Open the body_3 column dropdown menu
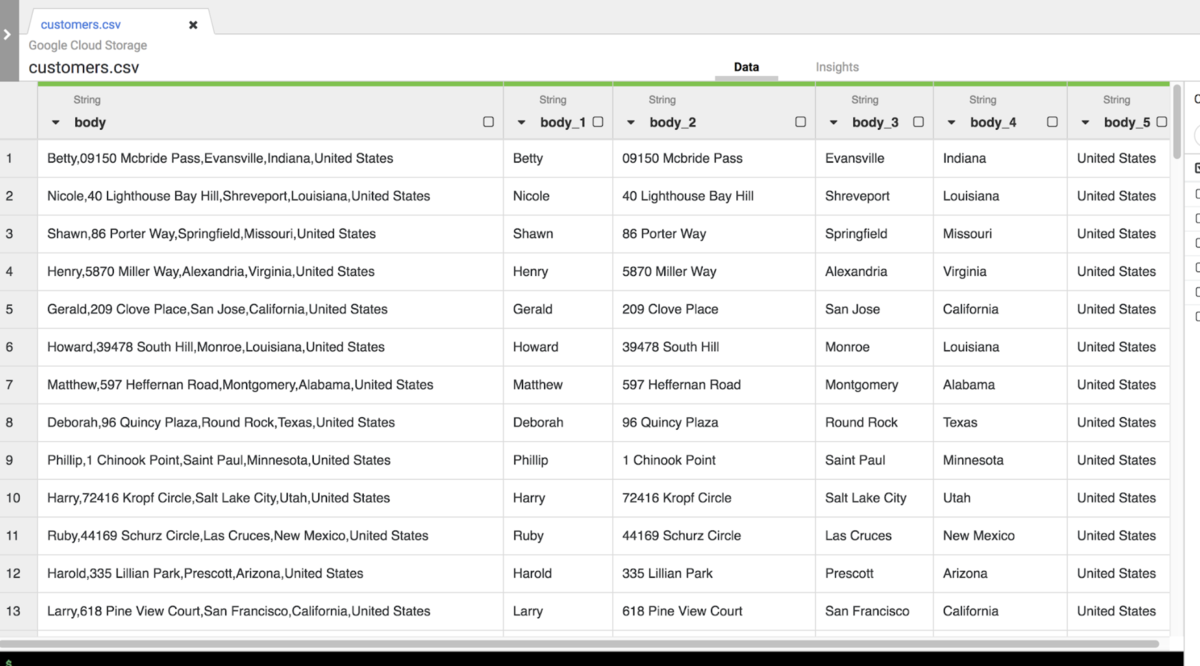The image size is (1200, 666). click(834, 123)
